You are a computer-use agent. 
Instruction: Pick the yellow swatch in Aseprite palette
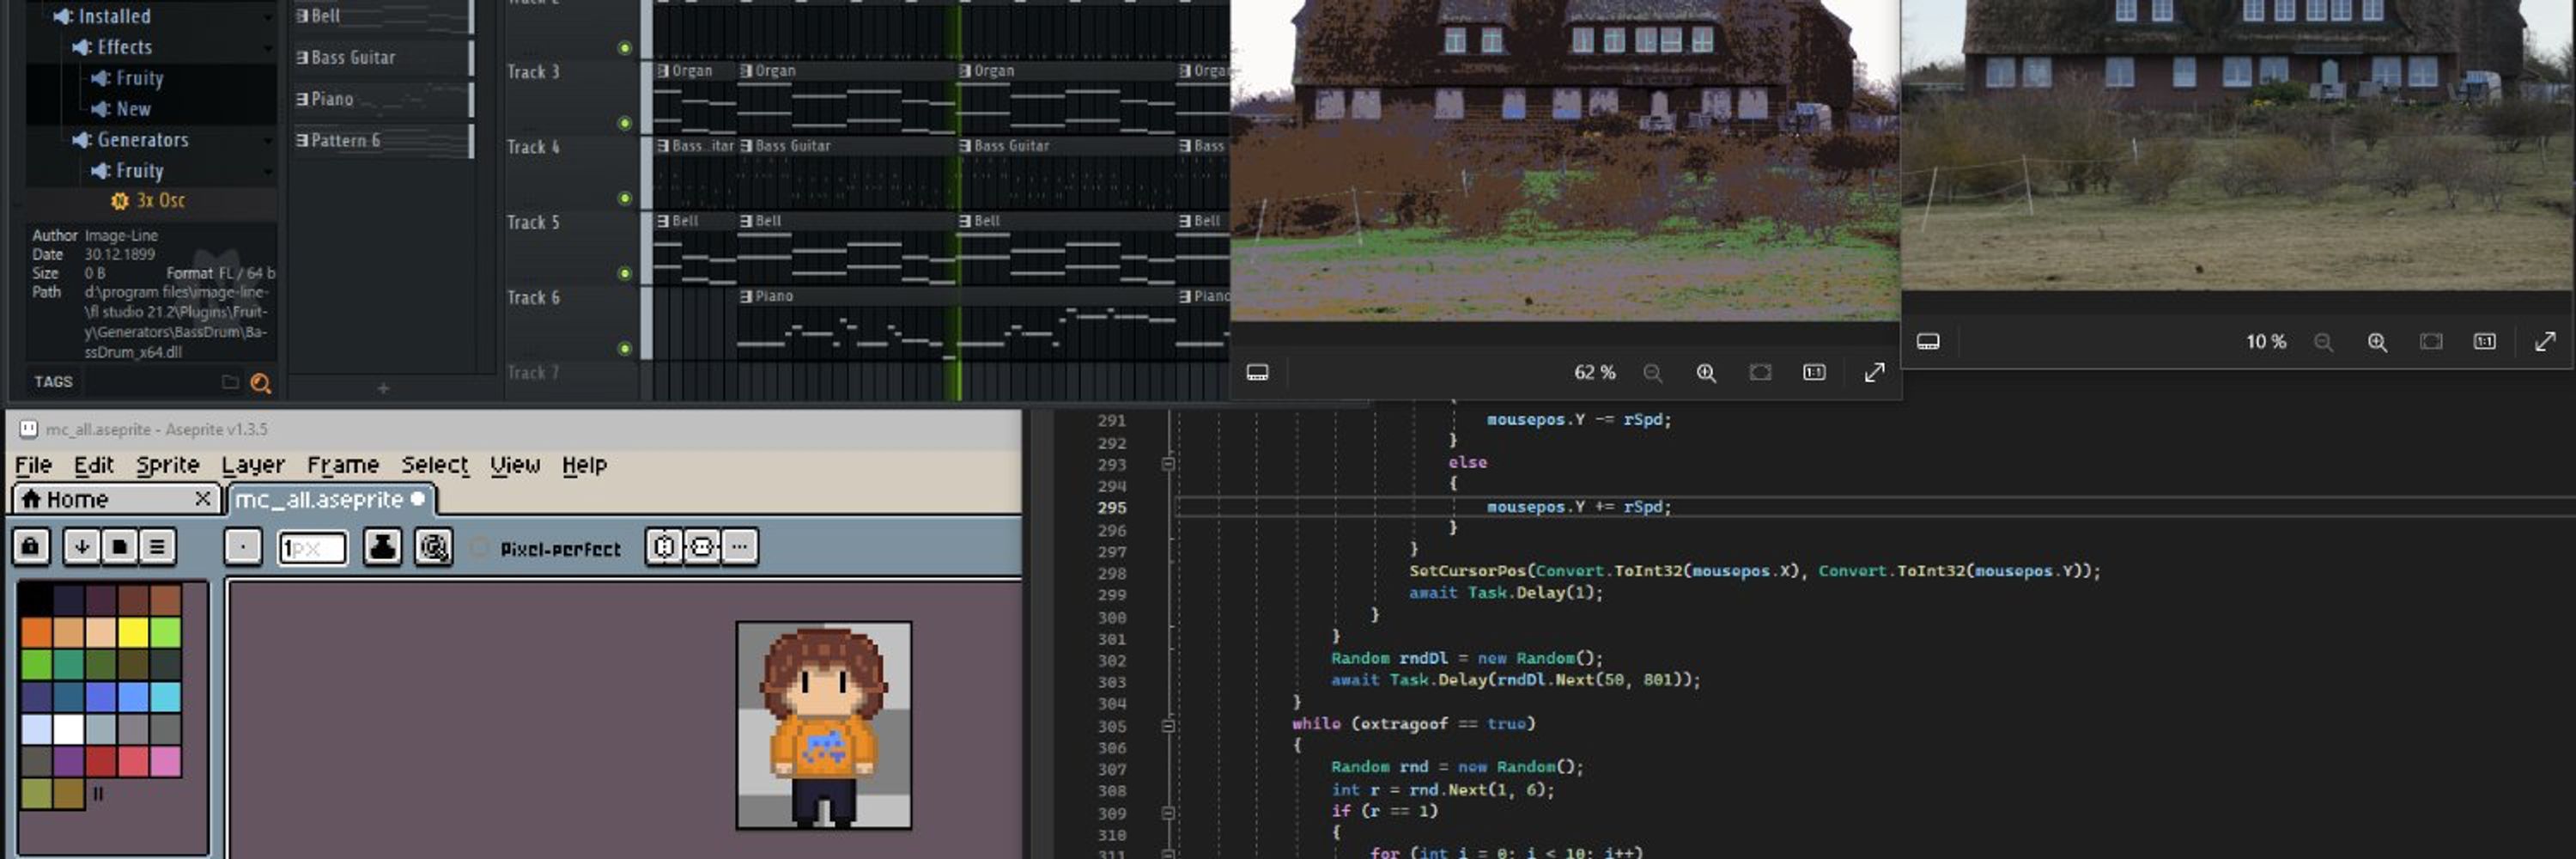[133, 633]
